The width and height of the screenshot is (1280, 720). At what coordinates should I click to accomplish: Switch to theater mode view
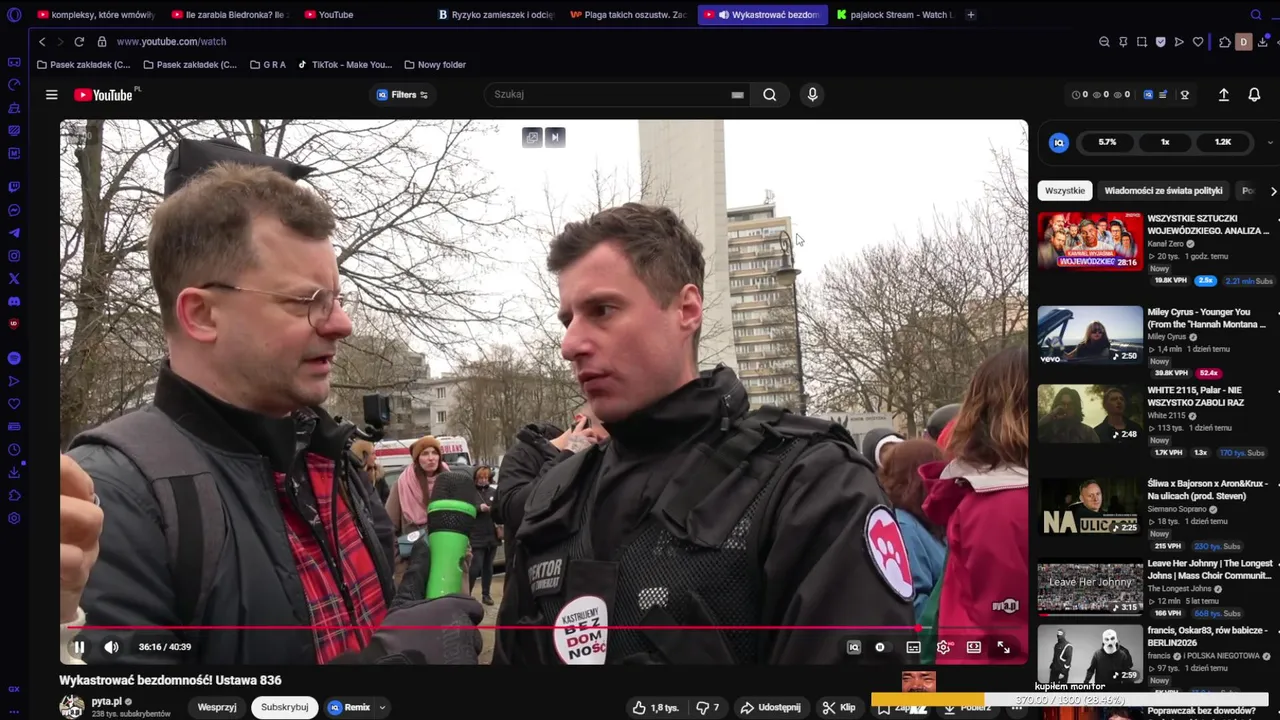pos(973,647)
